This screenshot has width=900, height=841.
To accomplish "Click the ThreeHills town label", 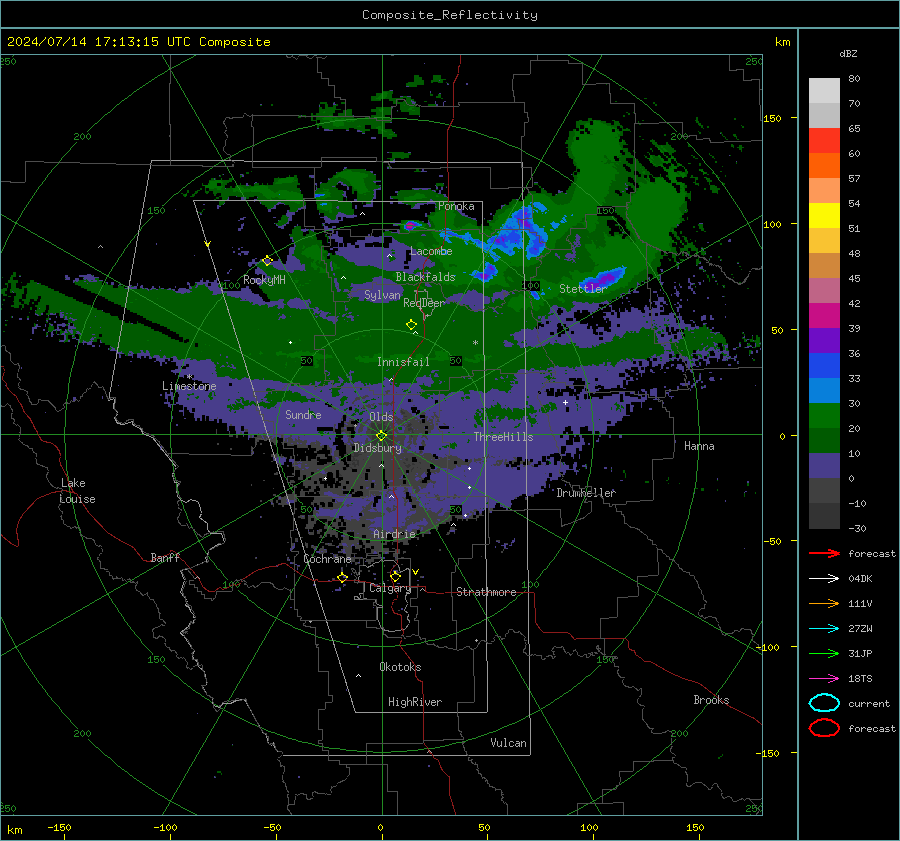I will [503, 437].
